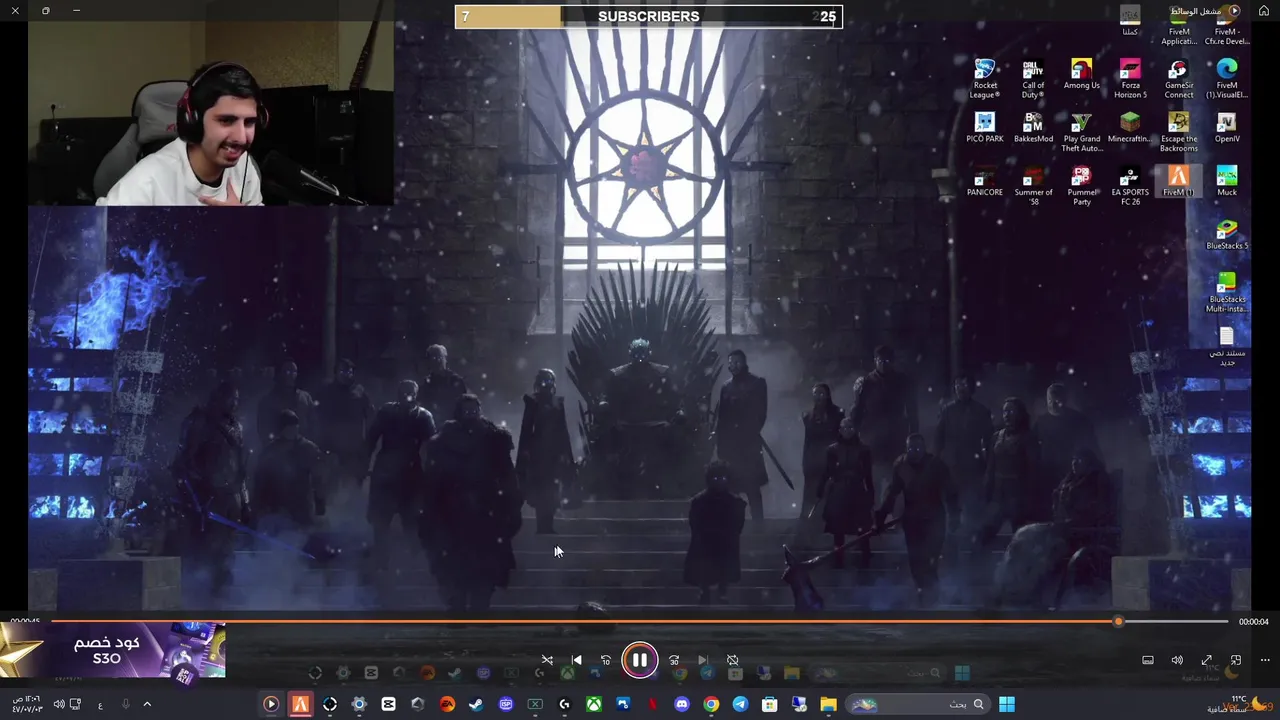Open the Windows Start menu
Viewport: 1280px width, 720px height.
coord(1007,704)
